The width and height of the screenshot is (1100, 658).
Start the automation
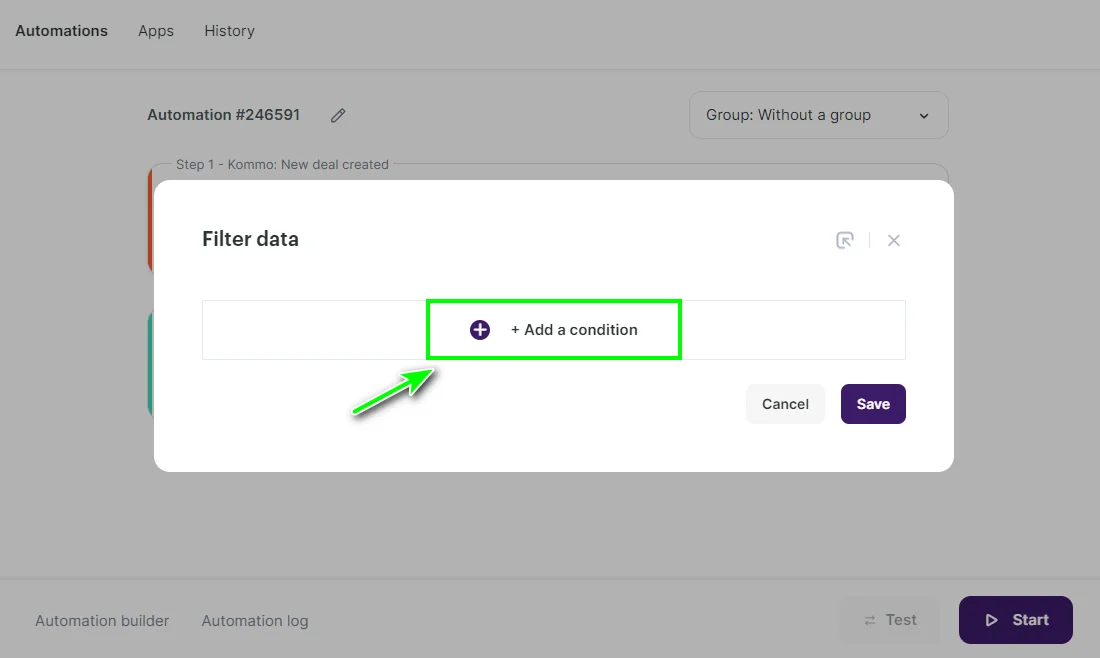click(x=1015, y=620)
